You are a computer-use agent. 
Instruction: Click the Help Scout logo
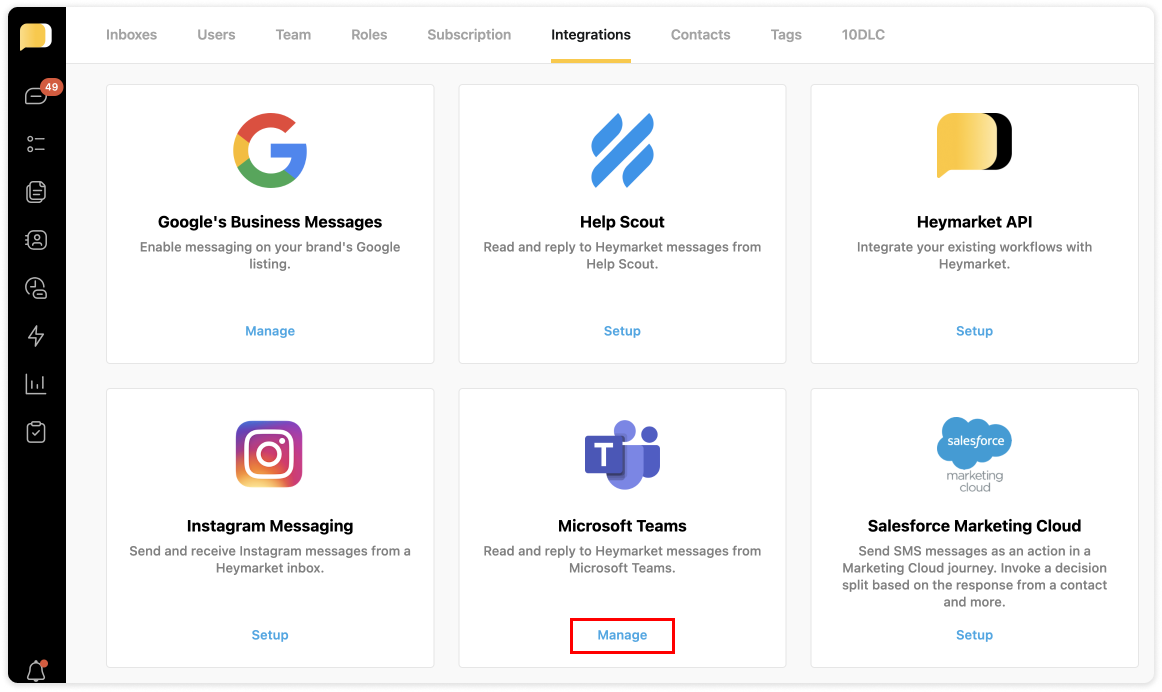coord(622,150)
